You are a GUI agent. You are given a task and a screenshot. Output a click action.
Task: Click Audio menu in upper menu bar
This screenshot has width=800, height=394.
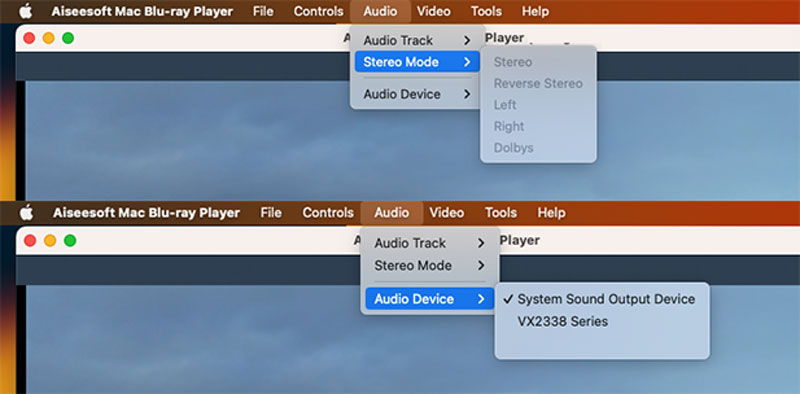380,11
